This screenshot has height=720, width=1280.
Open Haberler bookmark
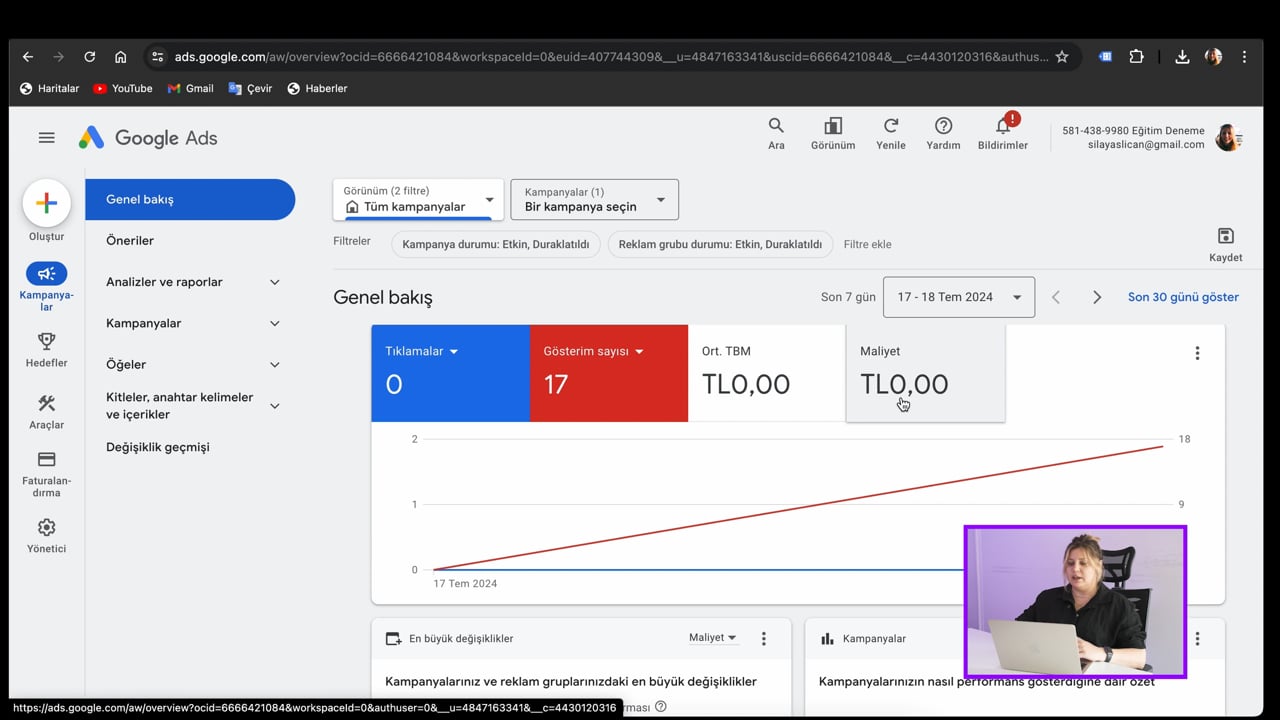coord(317,88)
